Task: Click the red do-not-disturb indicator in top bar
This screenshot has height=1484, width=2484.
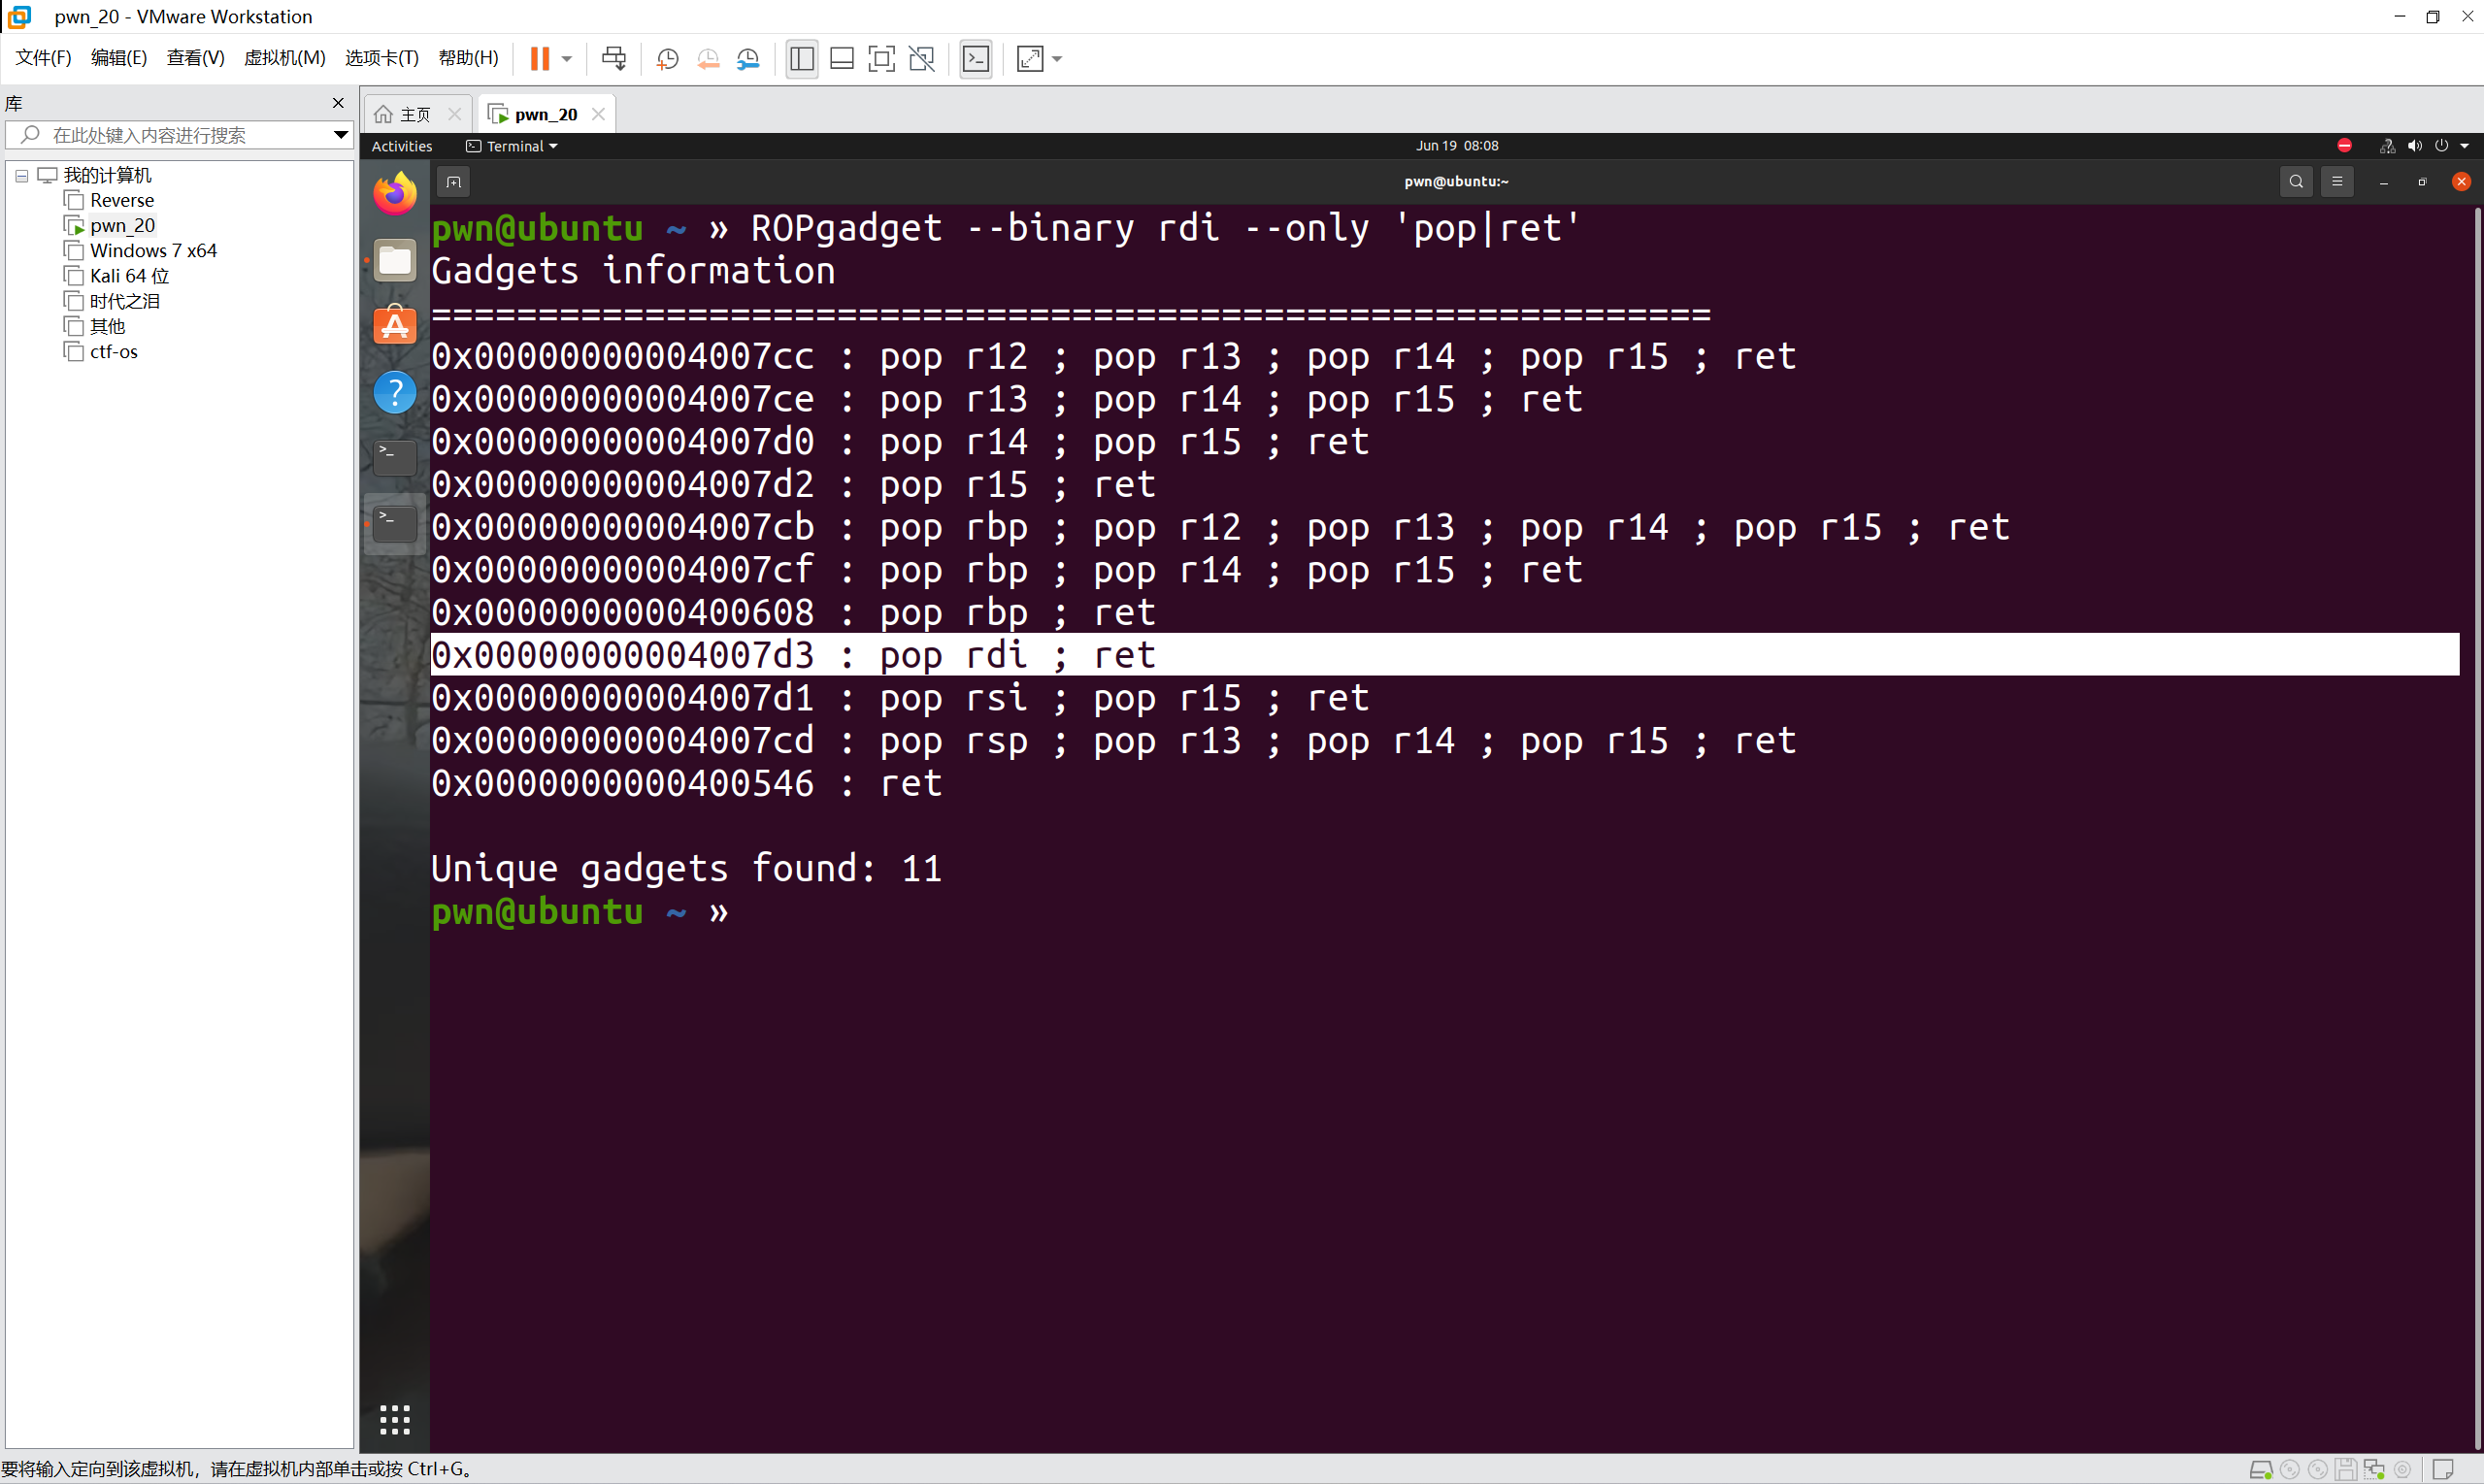Action: coord(2344,146)
